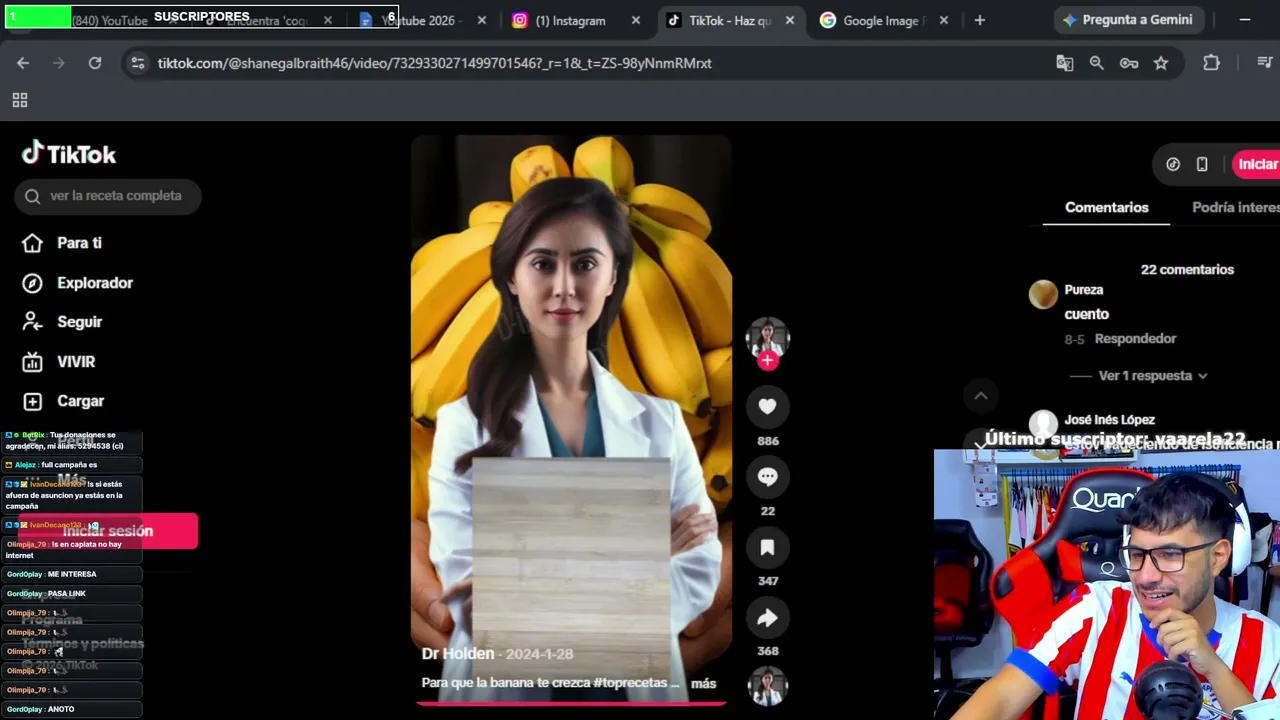The height and width of the screenshot is (720, 1280).
Task: Click the date 2024-1-28 text
Action: (539, 654)
